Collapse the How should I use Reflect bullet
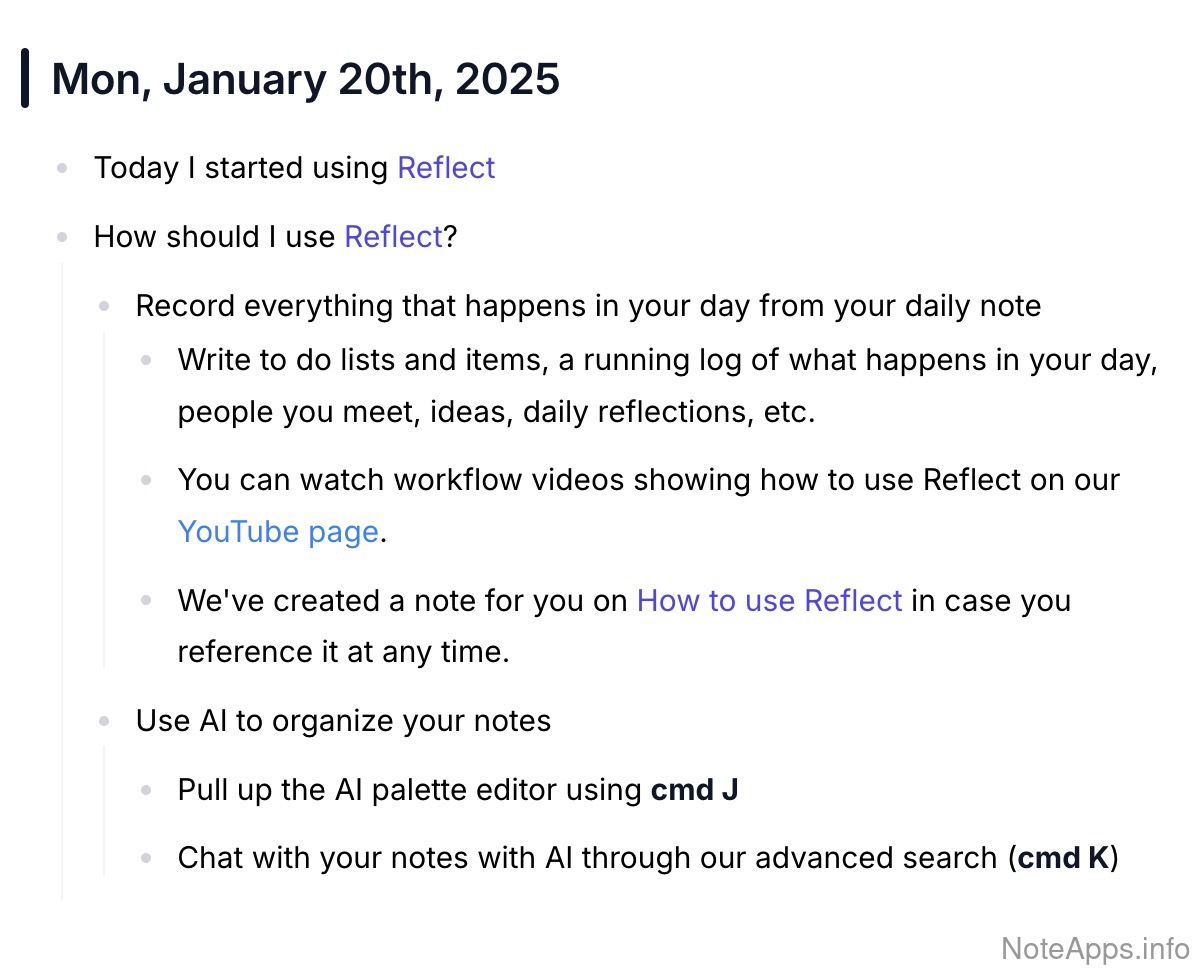 (63, 238)
